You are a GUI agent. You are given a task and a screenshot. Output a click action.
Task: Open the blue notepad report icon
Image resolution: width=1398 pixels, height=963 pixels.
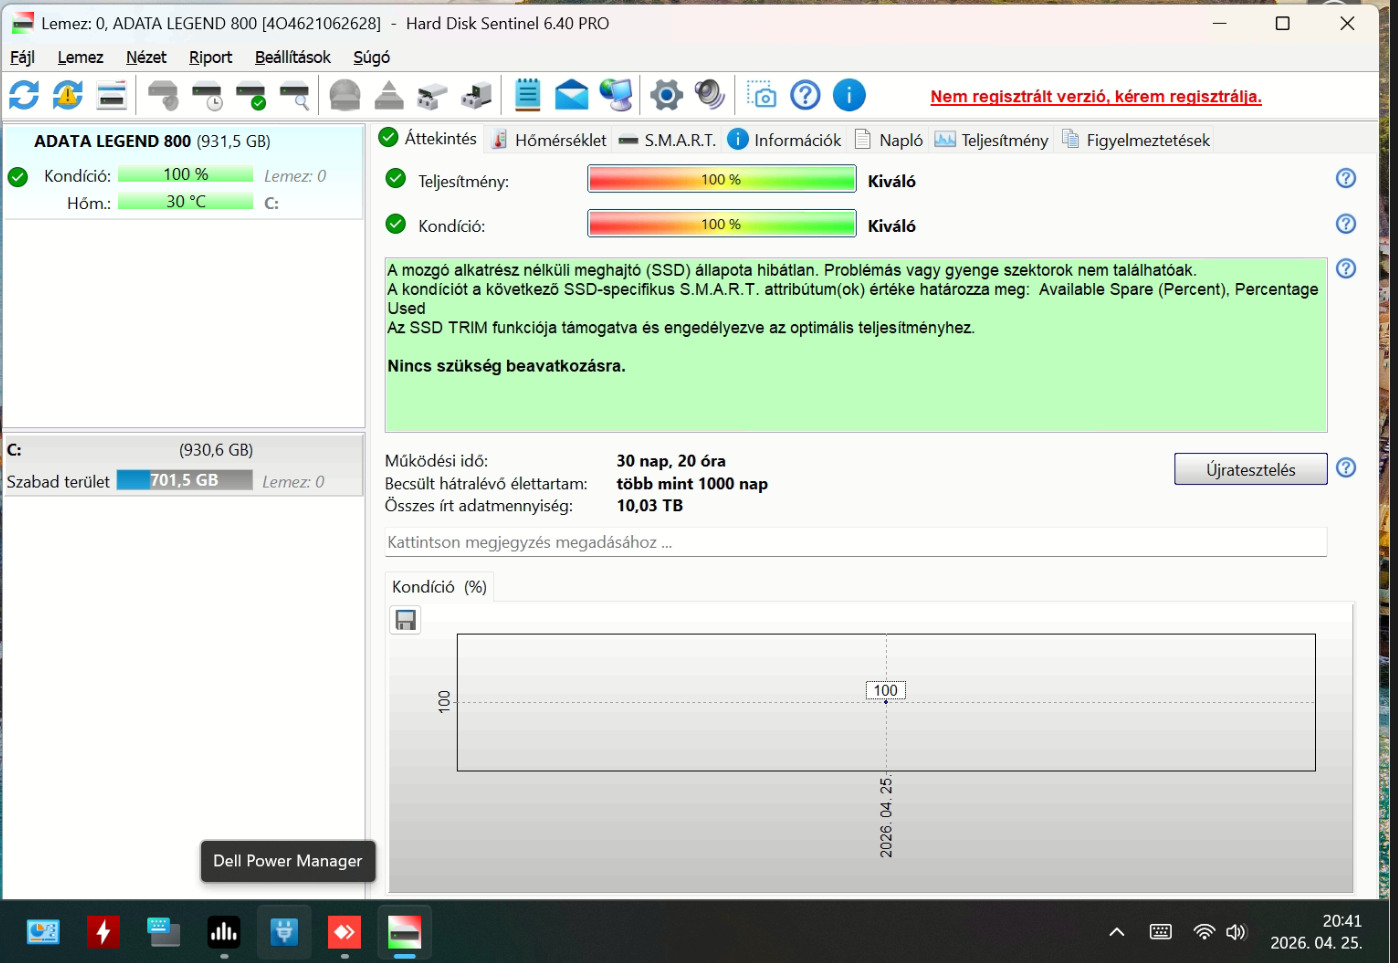pyautogui.click(x=528, y=96)
